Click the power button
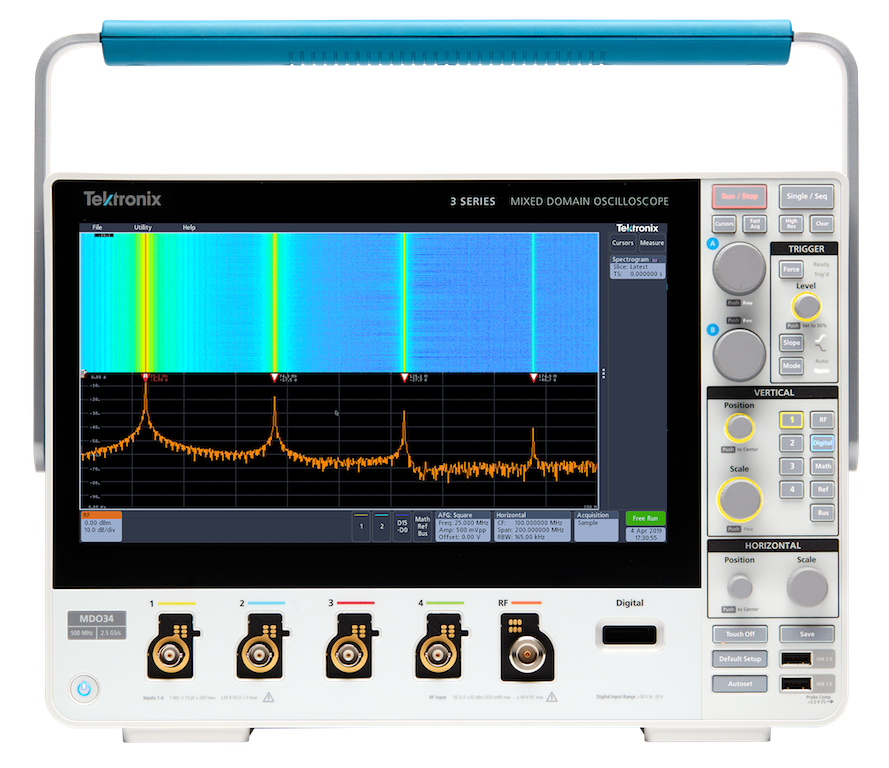 coord(84,689)
